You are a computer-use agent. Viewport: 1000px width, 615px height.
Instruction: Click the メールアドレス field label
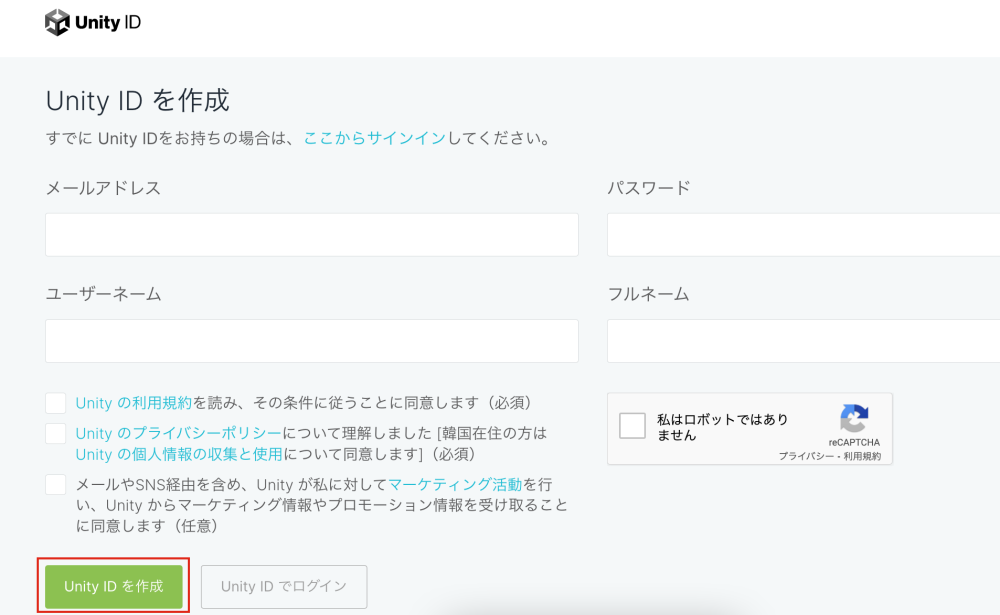(x=103, y=188)
